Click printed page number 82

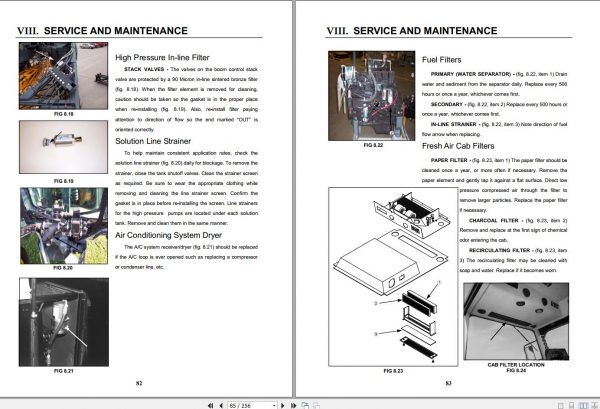pos(139,383)
